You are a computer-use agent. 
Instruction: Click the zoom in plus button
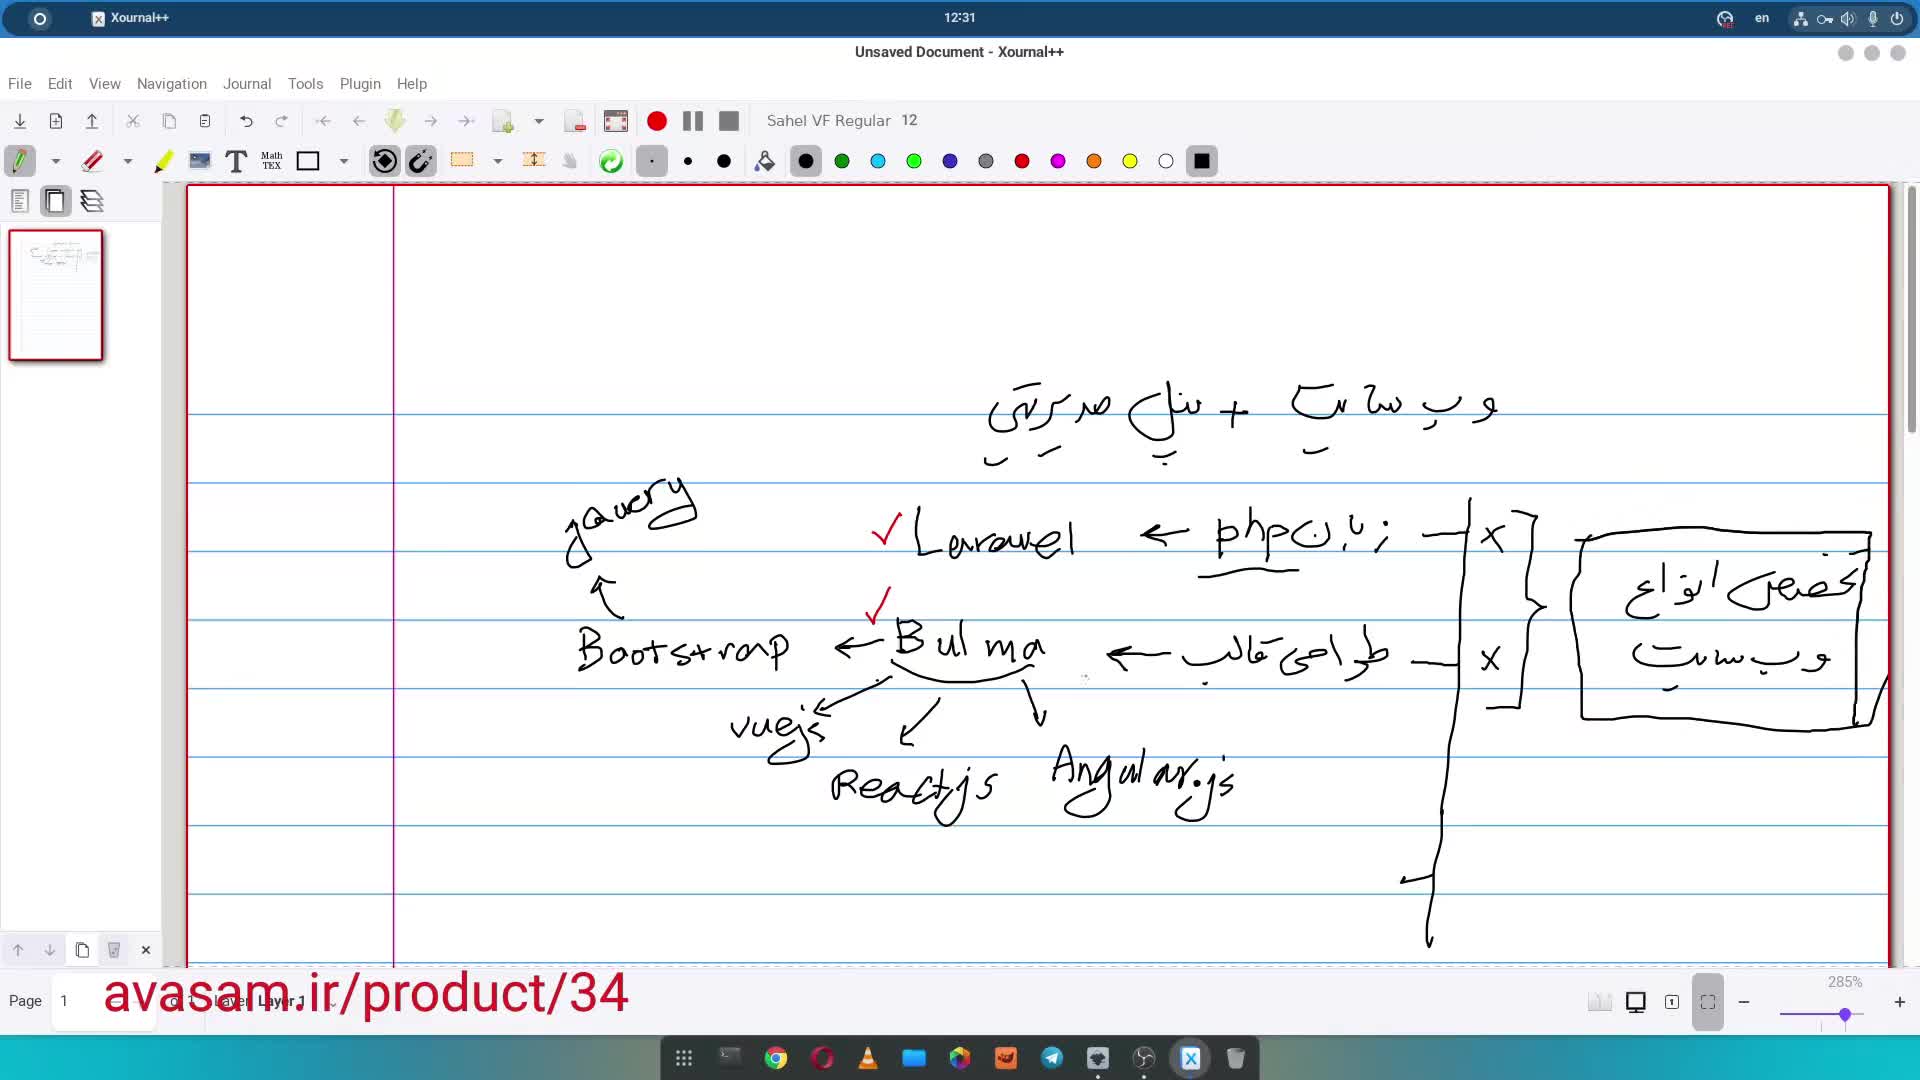pos(1899,1002)
